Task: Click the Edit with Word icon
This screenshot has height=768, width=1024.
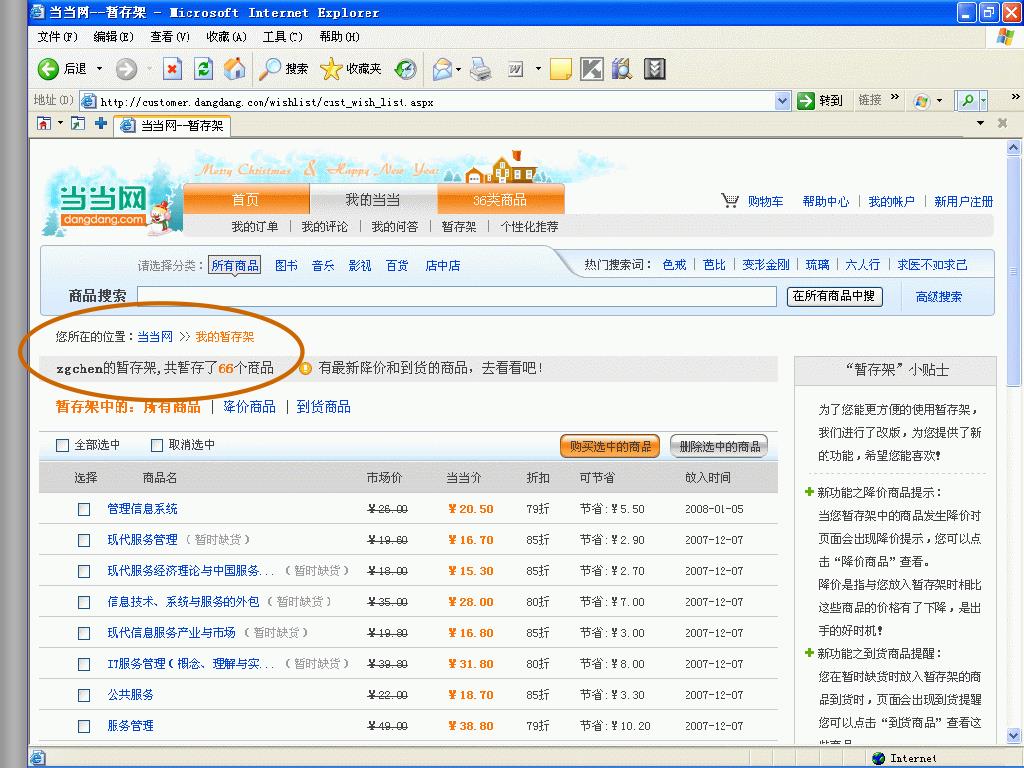Action: coord(515,69)
